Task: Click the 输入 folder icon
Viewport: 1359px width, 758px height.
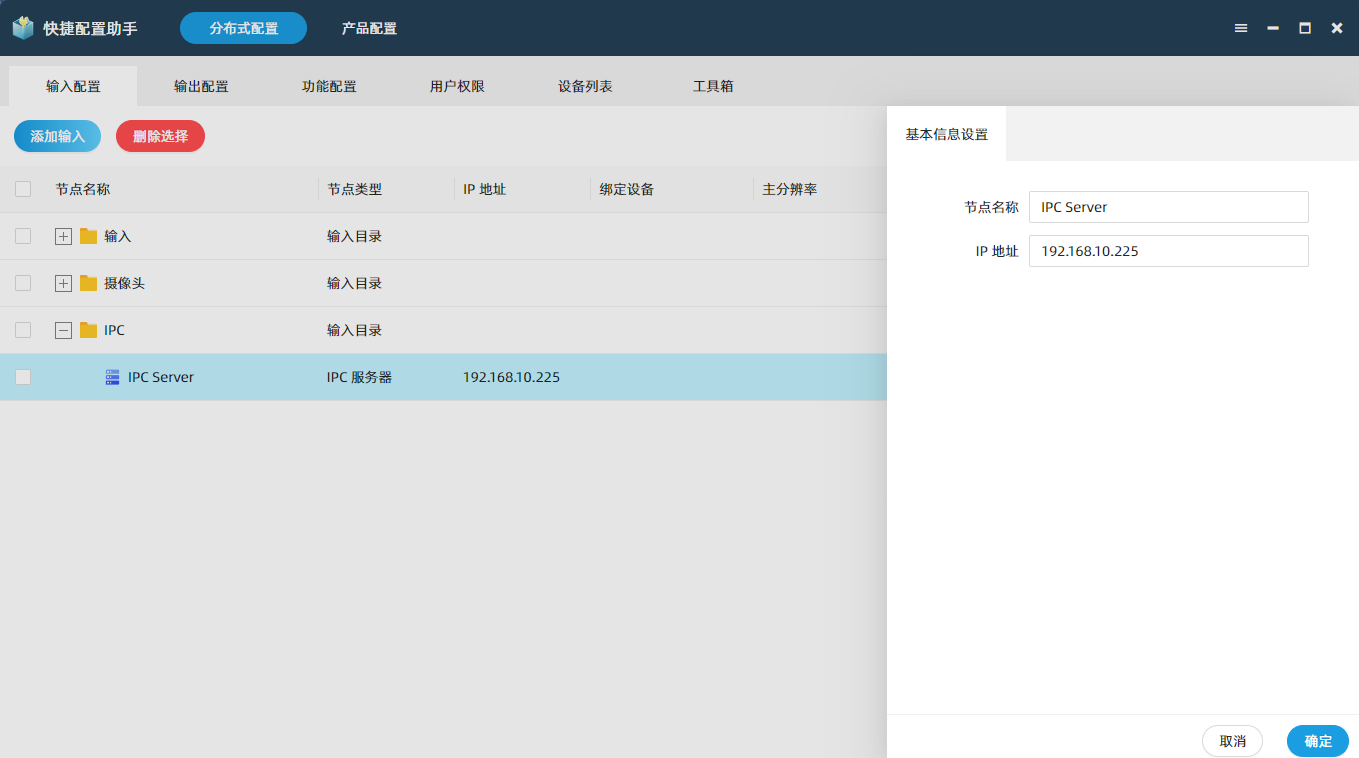Action: [89, 236]
